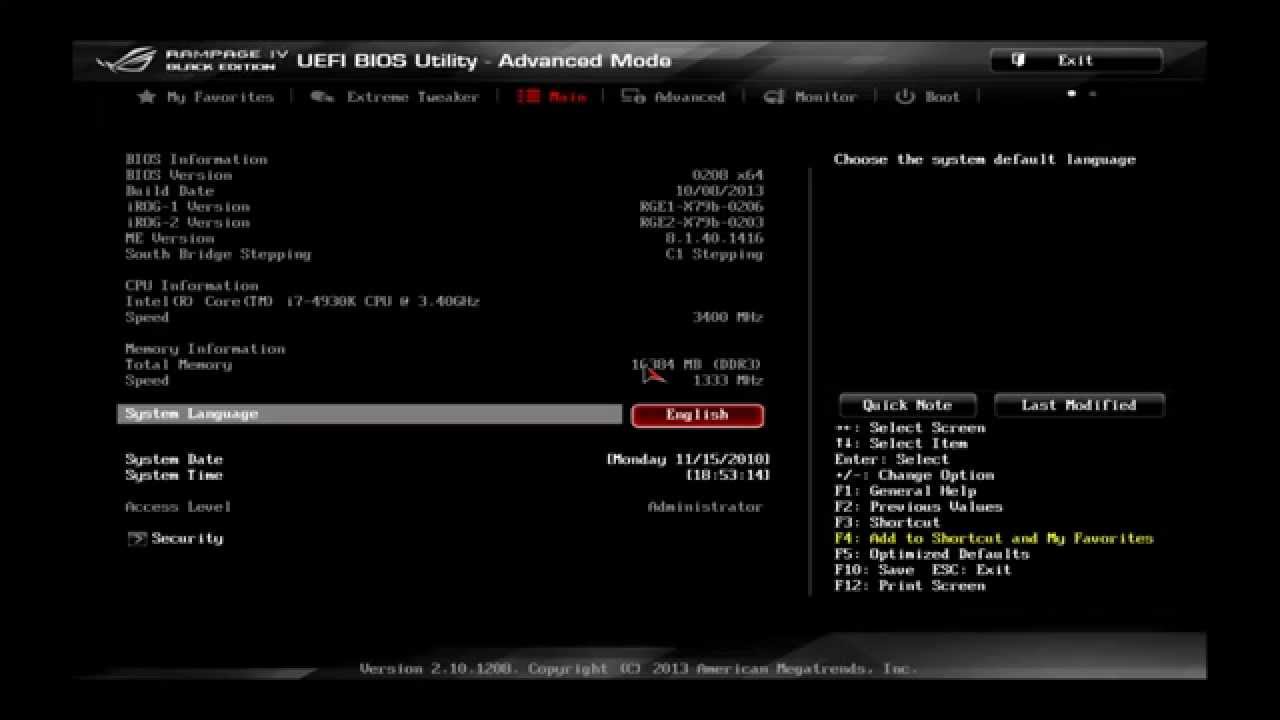This screenshot has height=720, width=1280.
Task: Click the 3400 MHz speed value
Action: (727, 318)
